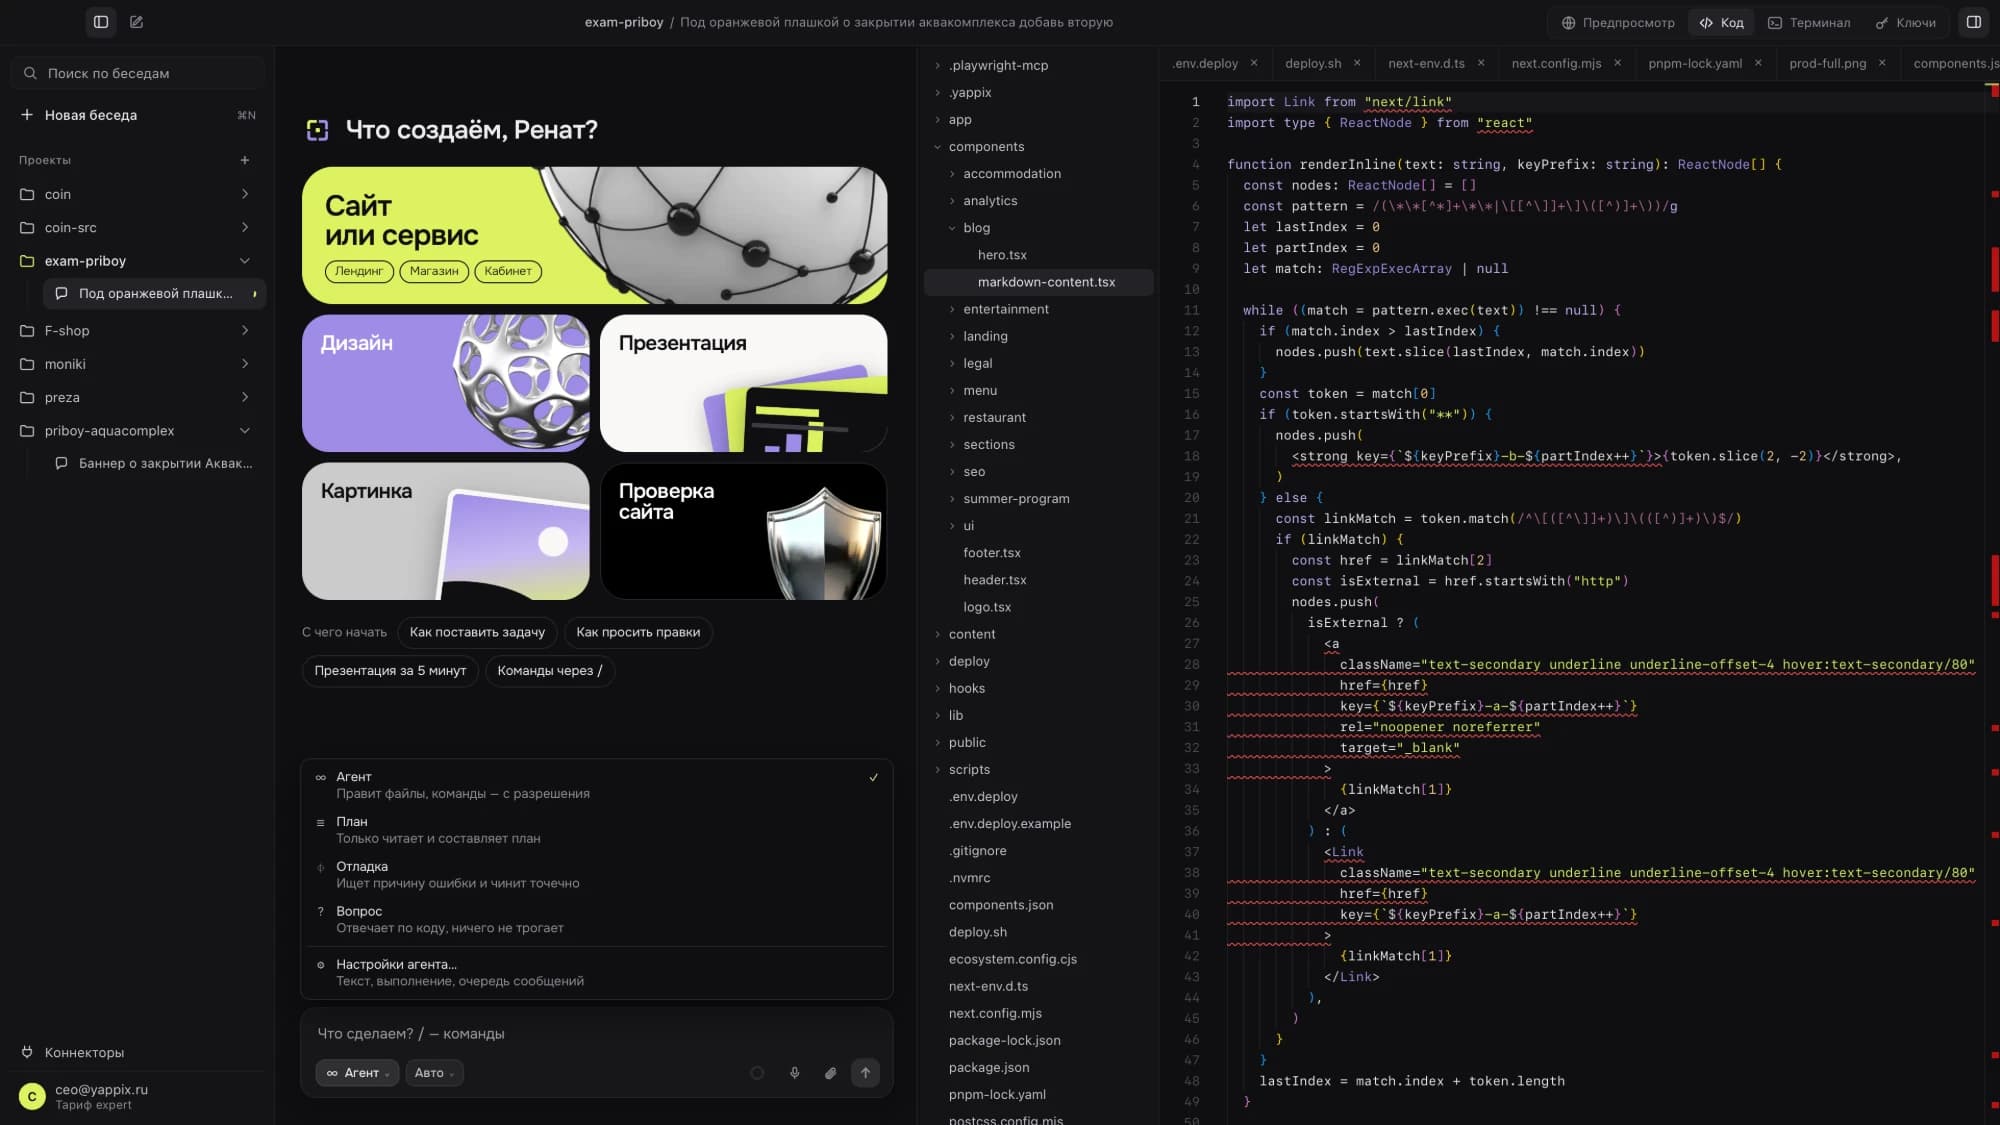
Task: Open the Агент mode dropdown
Action: click(357, 1073)
